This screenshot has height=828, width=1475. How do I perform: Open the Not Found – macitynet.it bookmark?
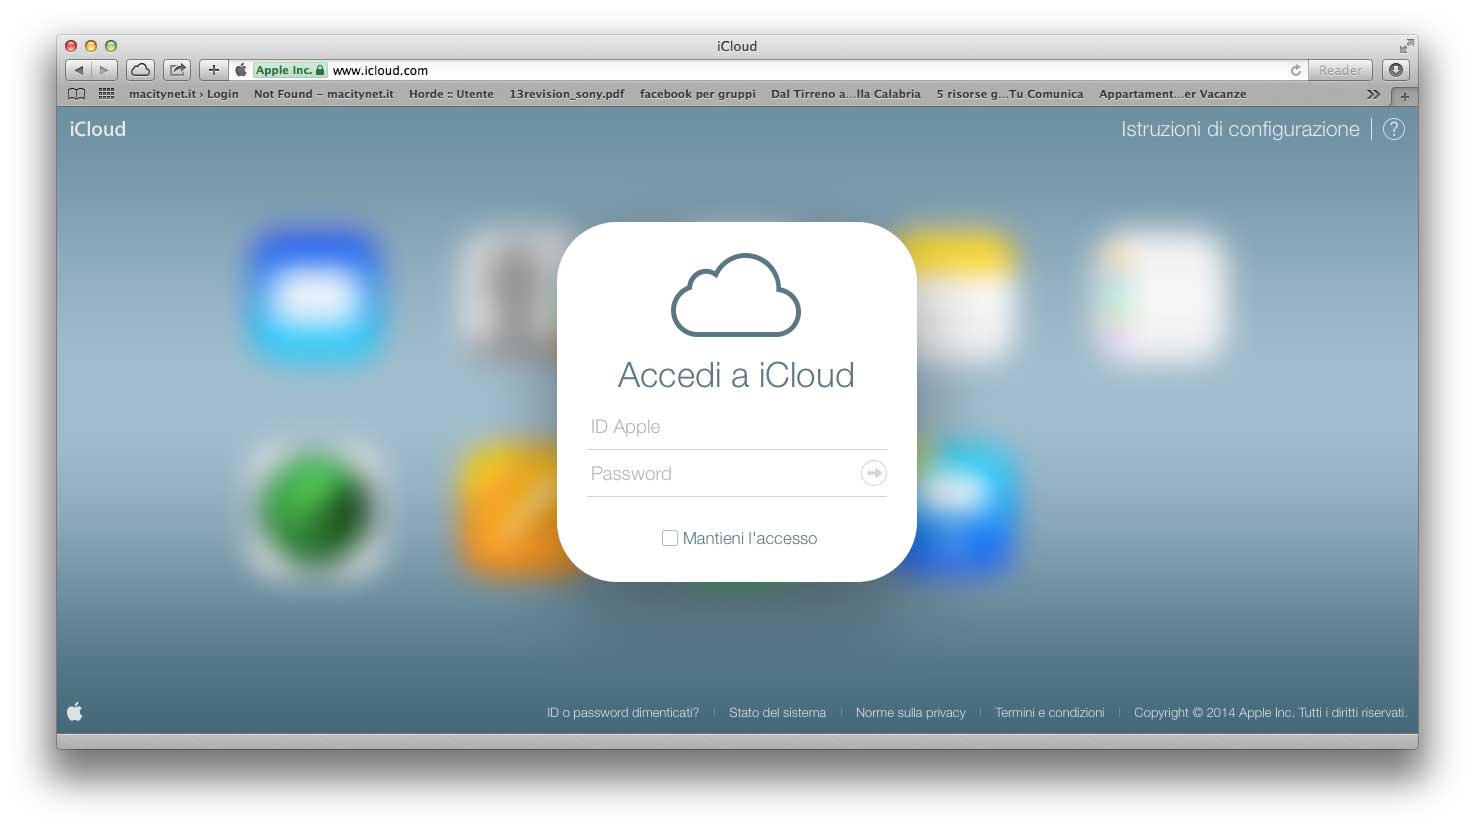pos(324,94)
